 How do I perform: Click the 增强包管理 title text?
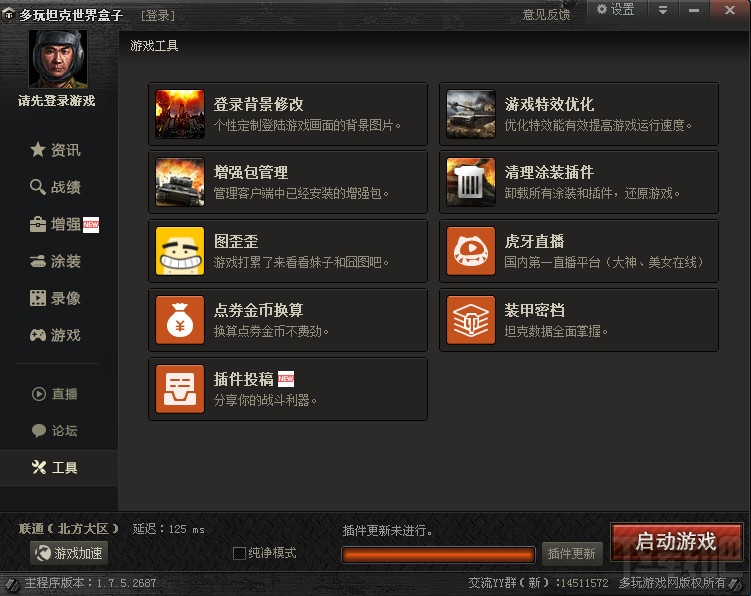click(251, 172)
